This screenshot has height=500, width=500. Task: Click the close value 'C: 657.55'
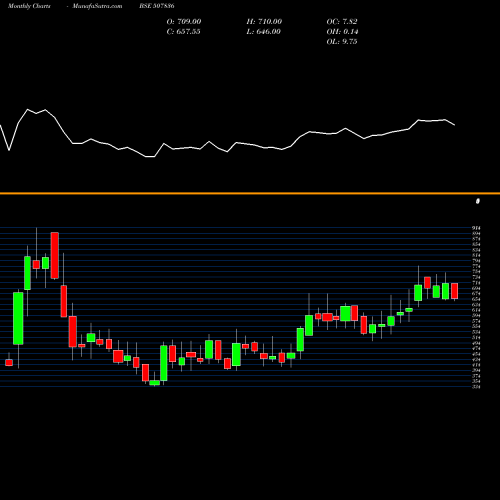[183, 32]
